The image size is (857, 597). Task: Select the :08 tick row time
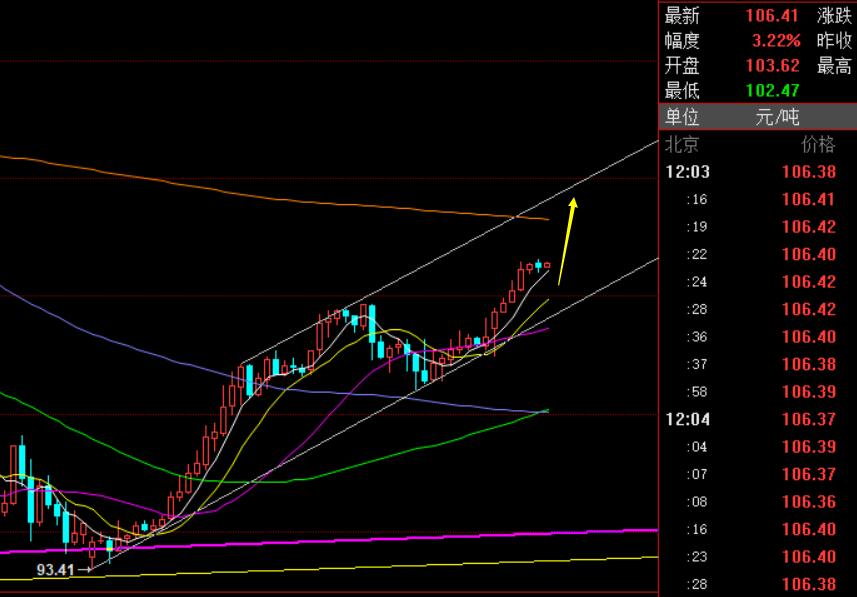pyautogui.click(x=695, y=502)
